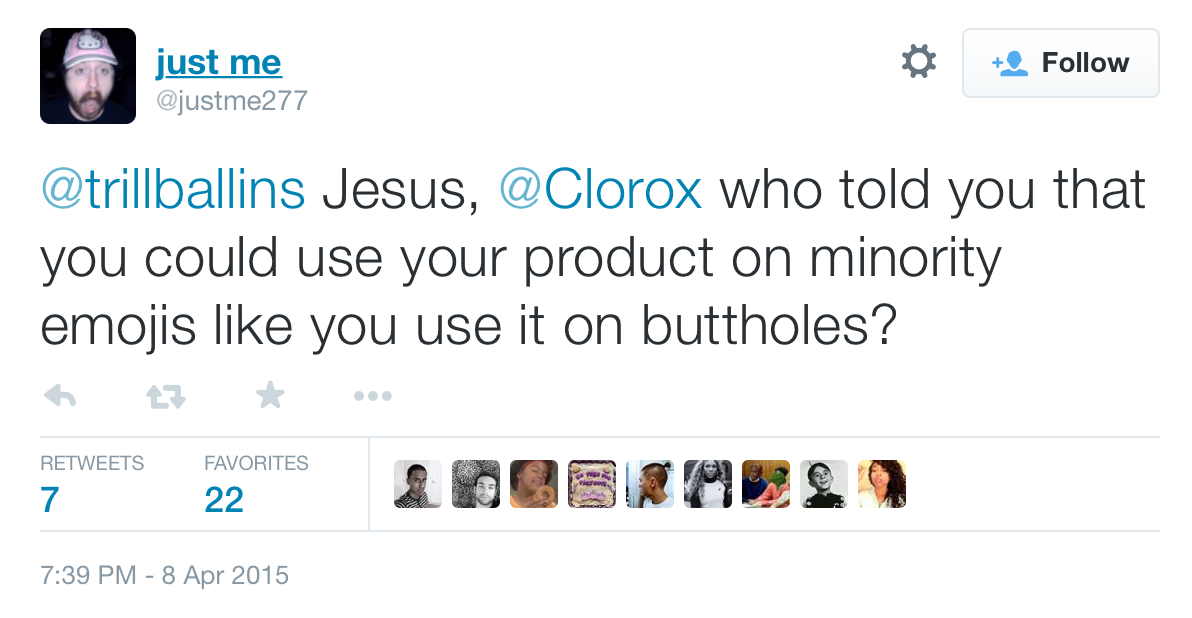Image resolution: width=1192 pixels, height=618 pixels.
Task: Open the RETWEETS count of 7
Action: click(48, 499)
